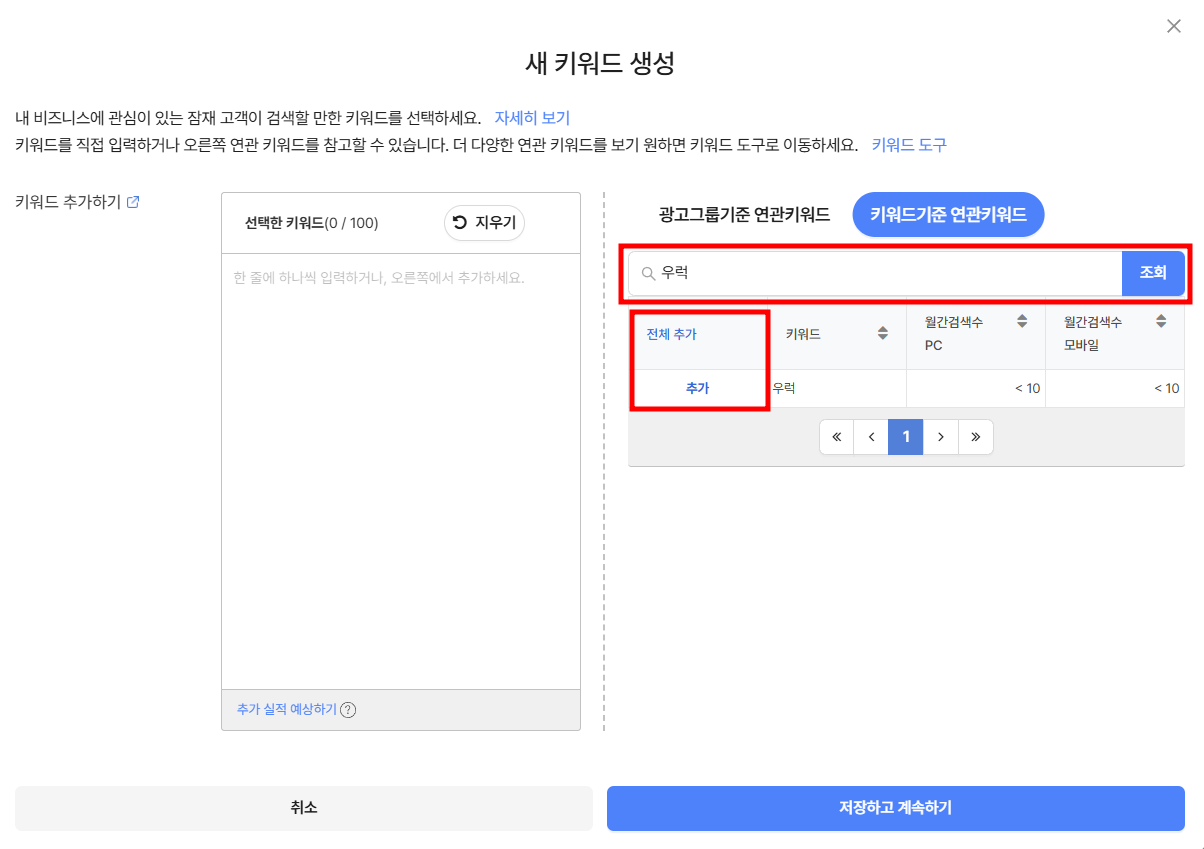Open the external link icon beside 키워드 추가하기
This screenshot has width=1204, height=849.
pyautogui.click(x=133, y=202)
